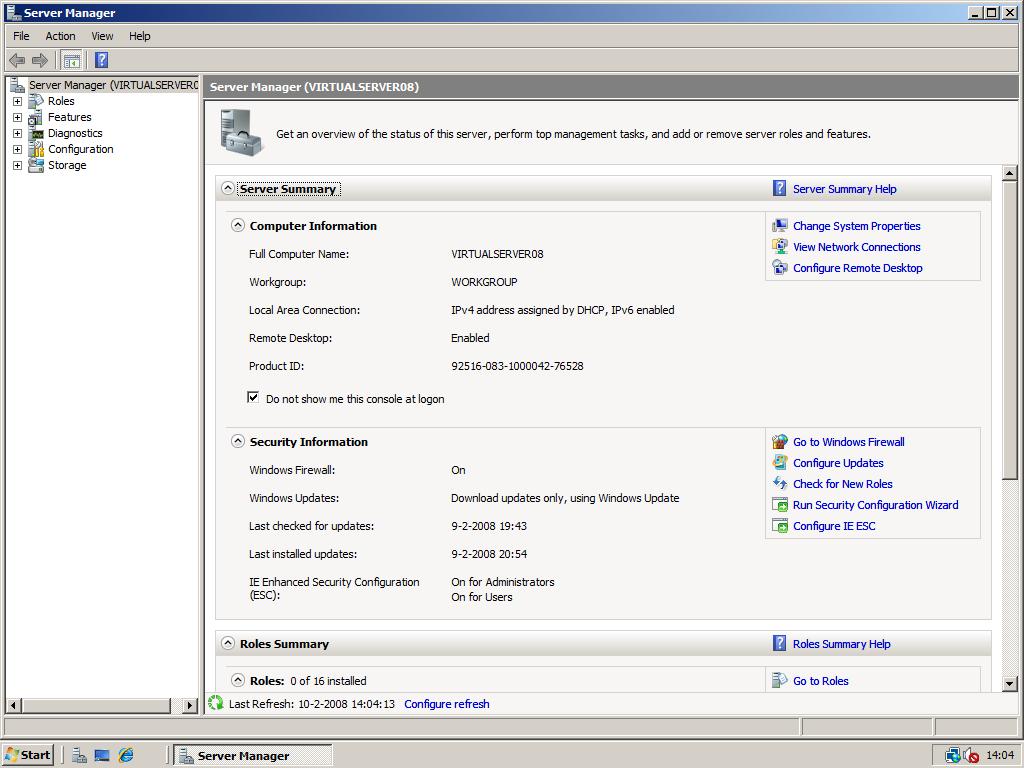This screenshot has height=768, width=1024.
Task: Click the Server Manager taskbar button
Action: tap(253, 756)
